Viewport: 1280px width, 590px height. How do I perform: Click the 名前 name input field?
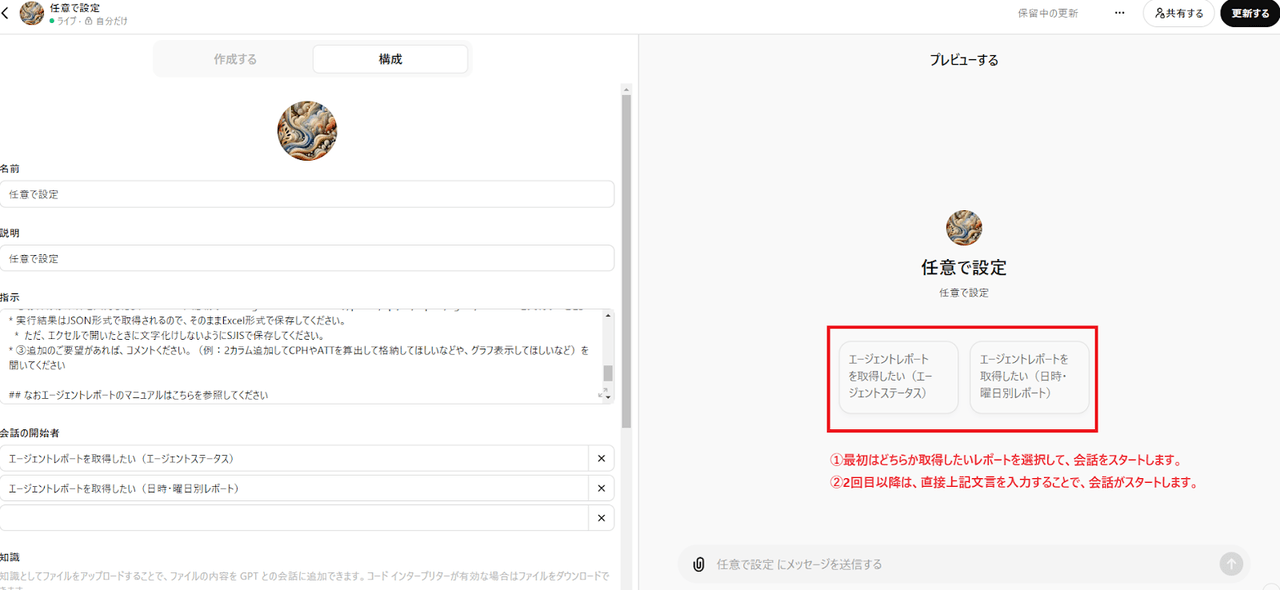click(307, 194)
